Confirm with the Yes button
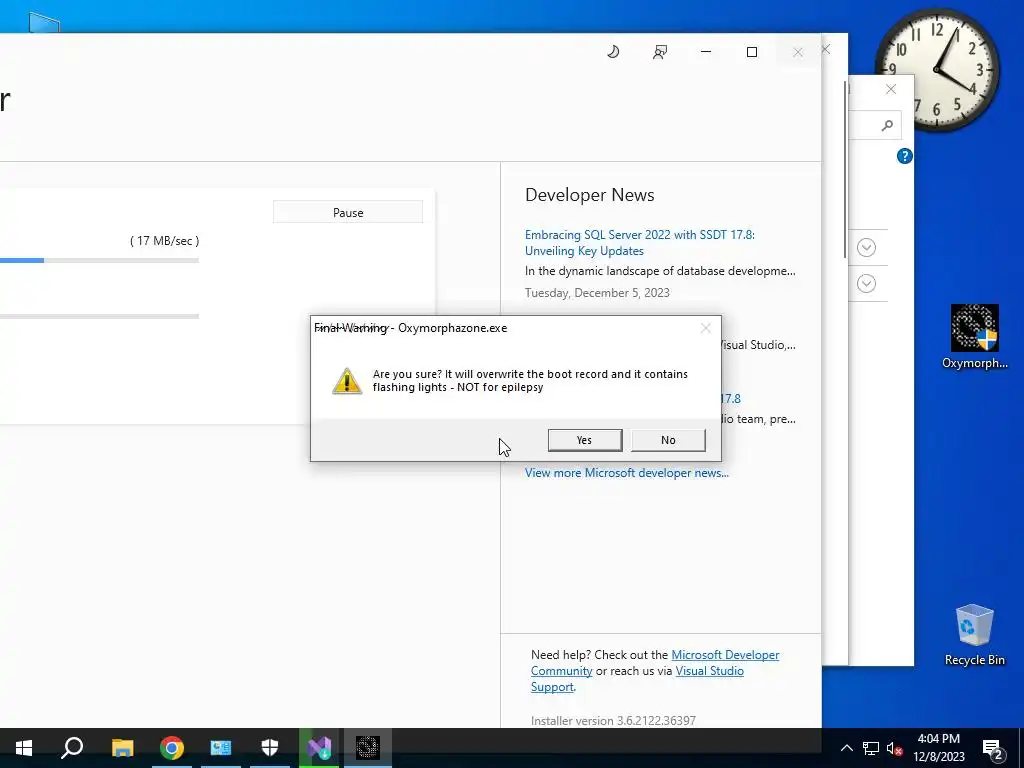1024x768 pixels. (584, 440)
